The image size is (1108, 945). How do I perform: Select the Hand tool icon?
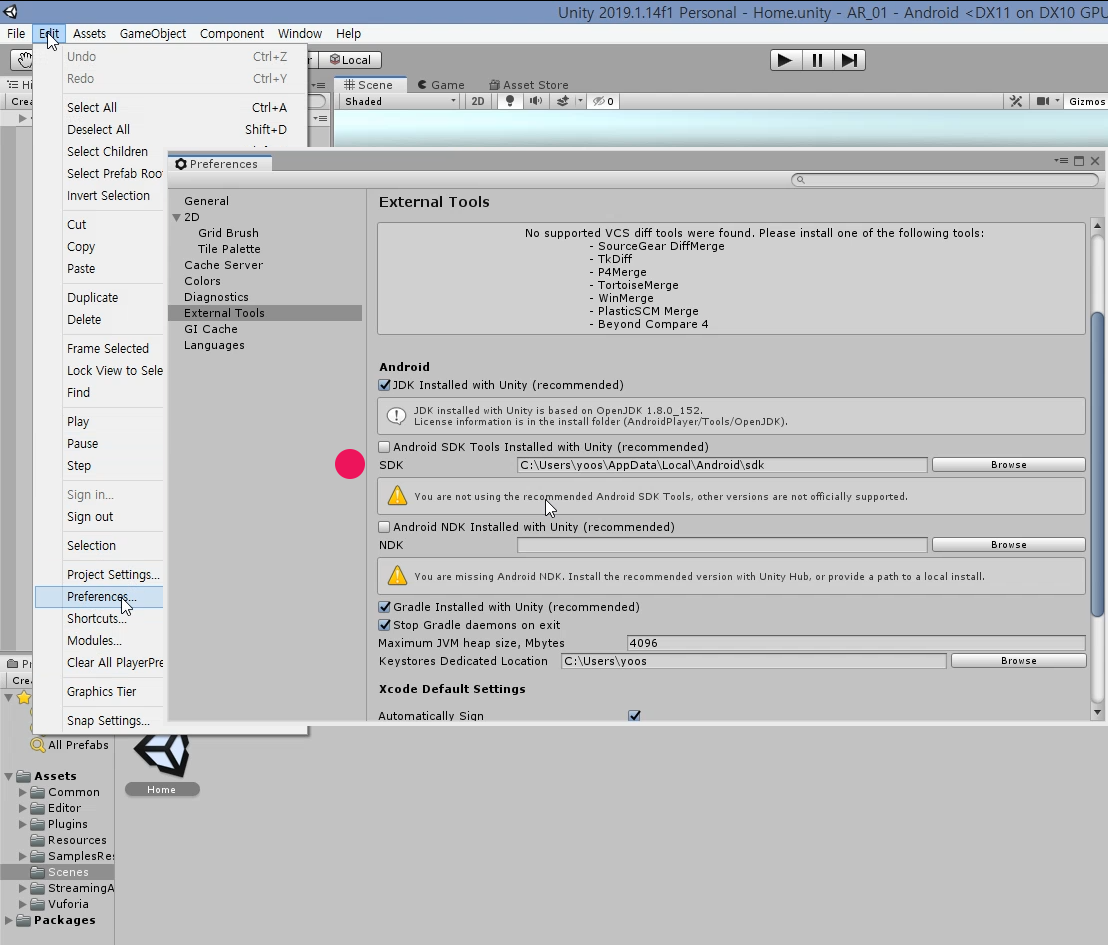click(23, 60)
